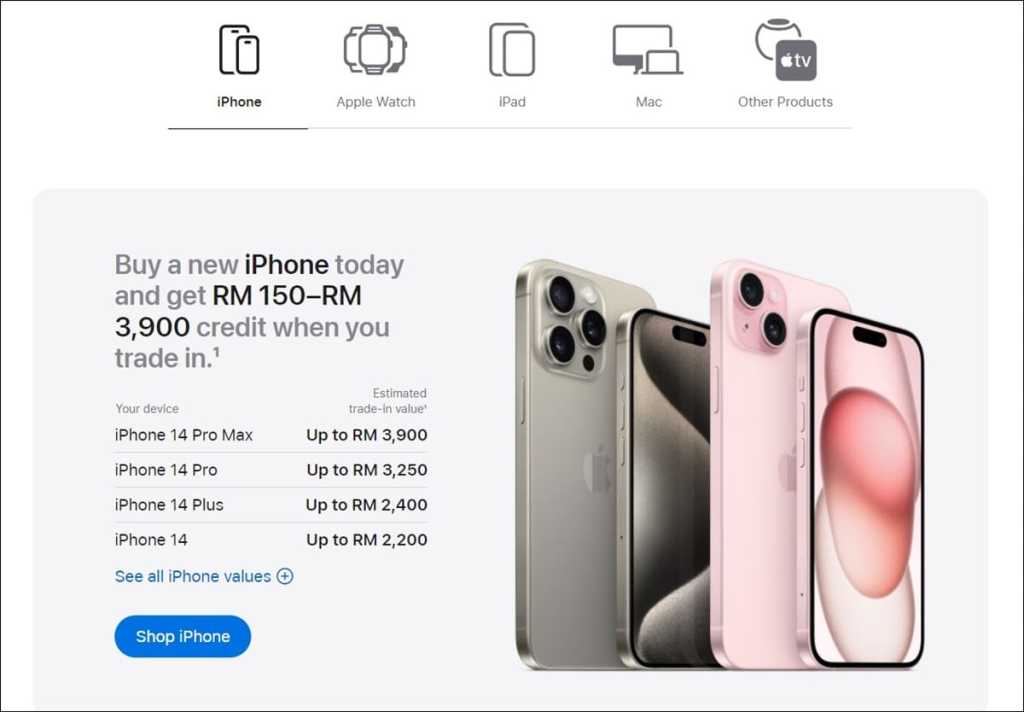Select the iPhone 14 Pro Max row
1024x712 pixels.
coord(271,435)
